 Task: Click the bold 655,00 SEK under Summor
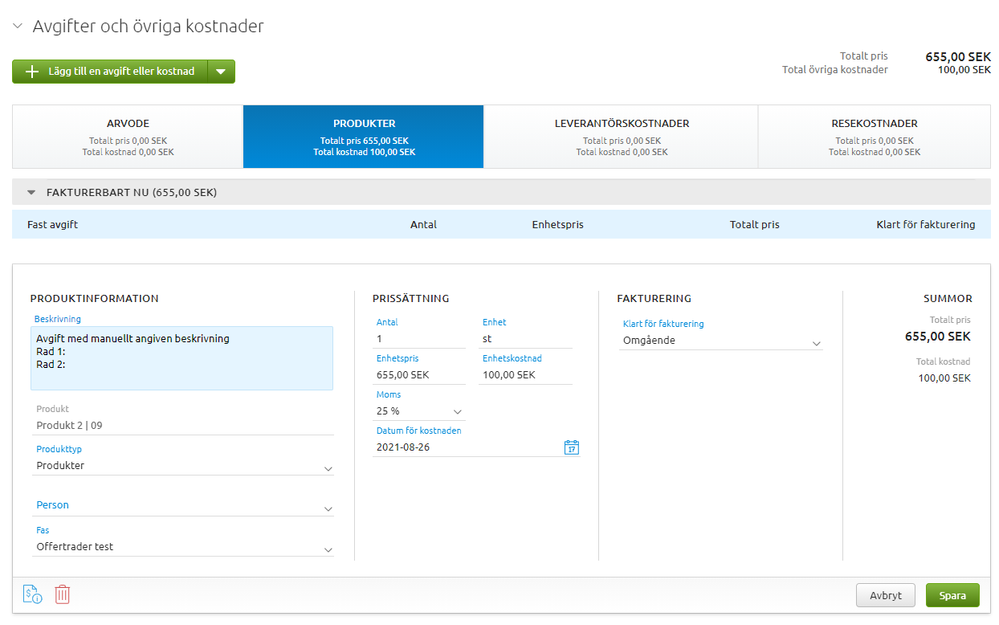[x=938, y=336]
